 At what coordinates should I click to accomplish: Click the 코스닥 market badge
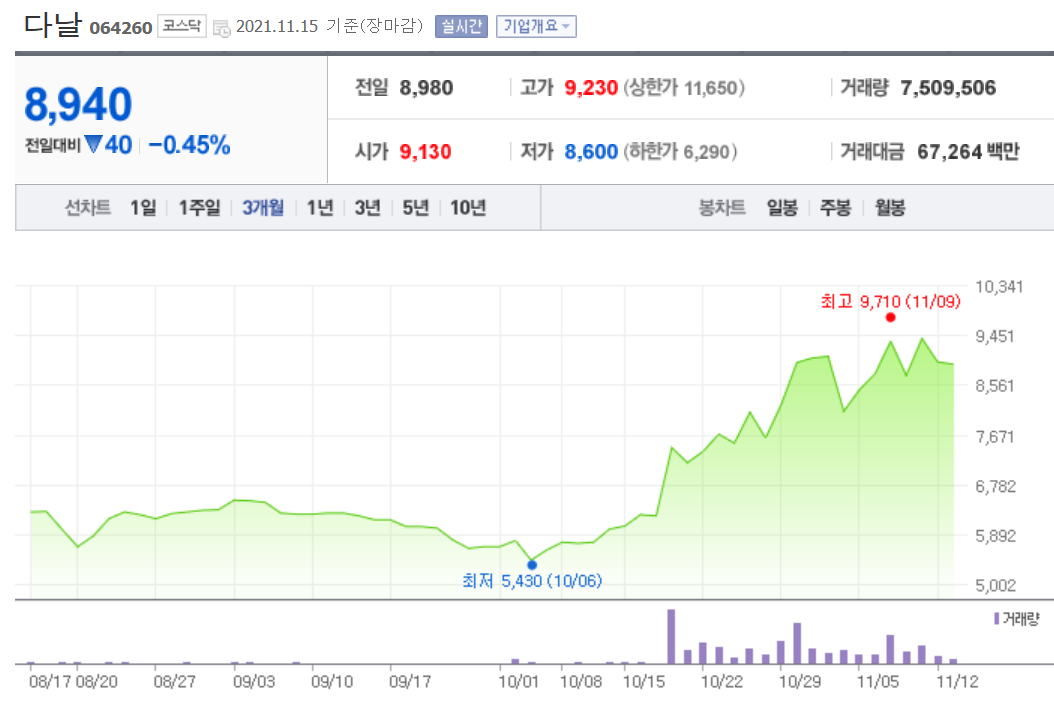tap(181, 26)
